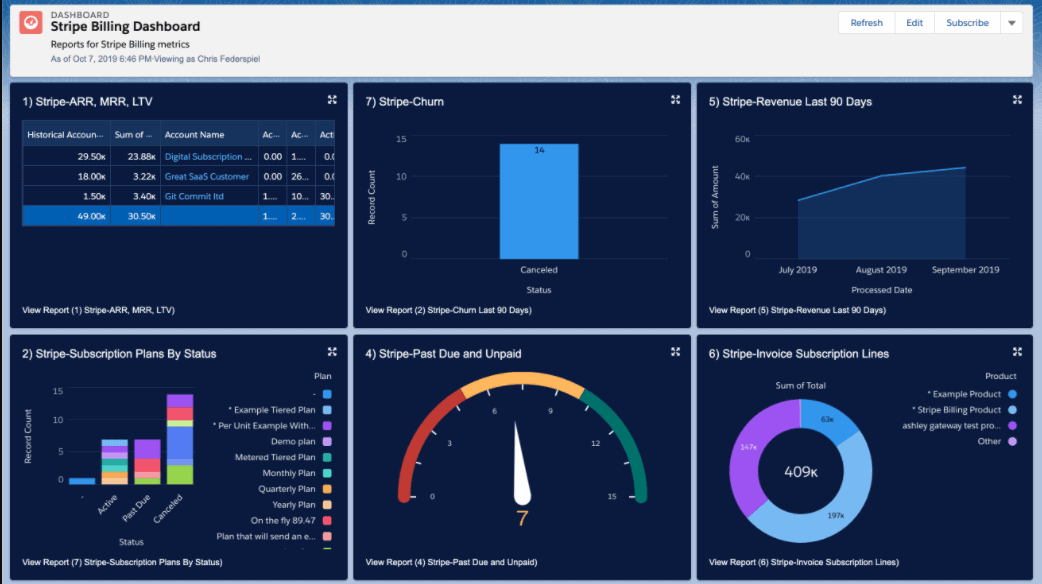Click the 'Sum of ...' column header
Image resolution: width=1042 pixels, height=584 pixels.
(x=135, y=134)
